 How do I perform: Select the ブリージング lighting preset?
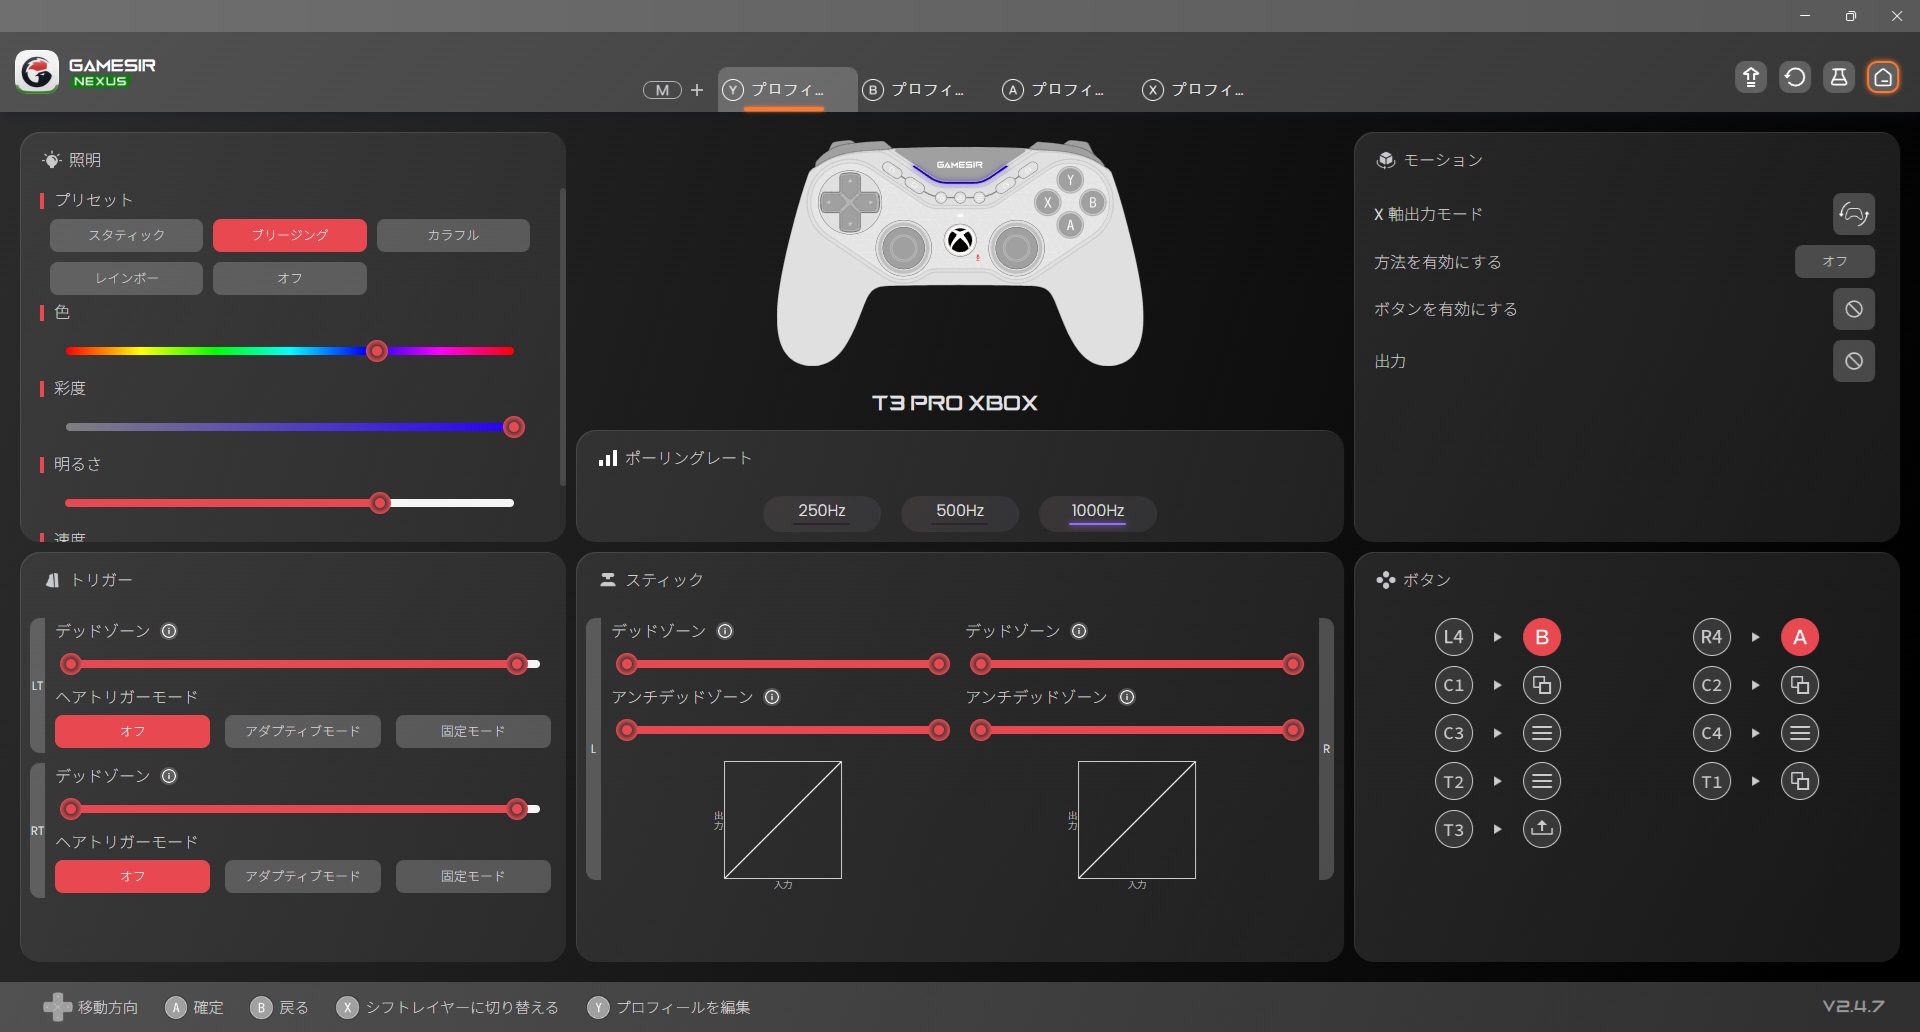pyautogui.click(x=290, y=235)
